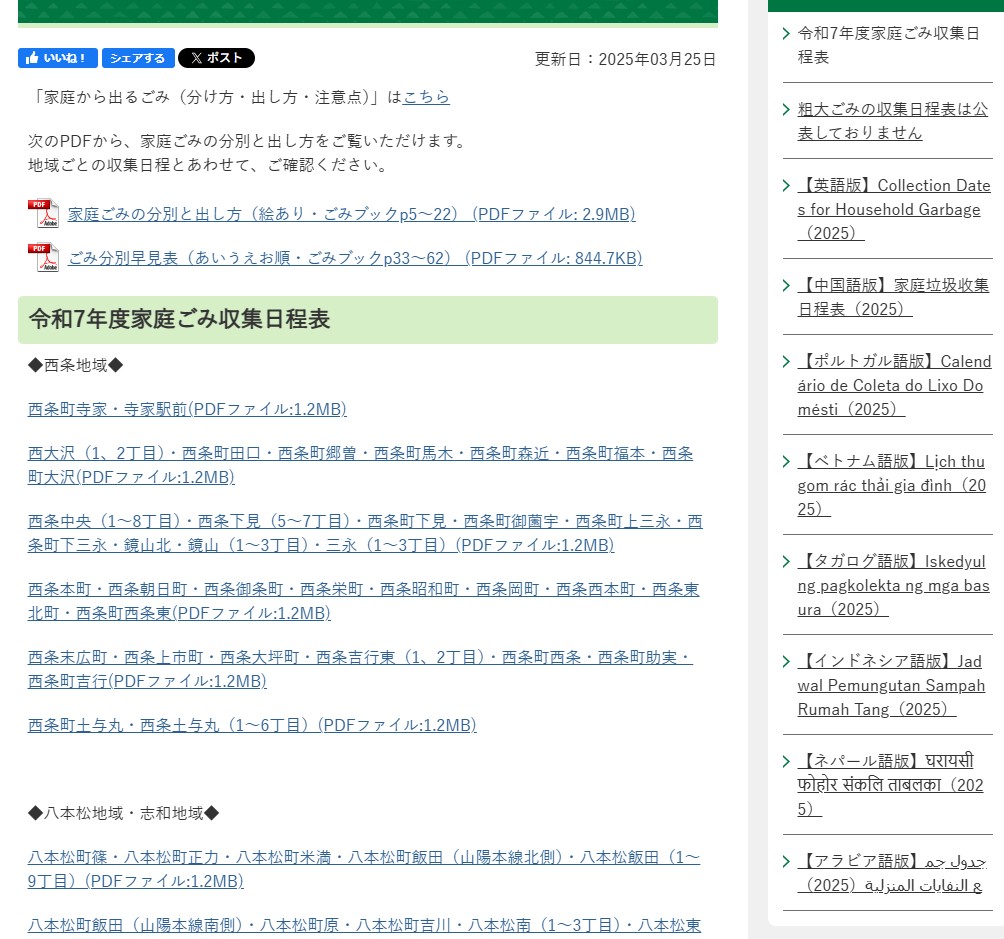1004x939 pixels.
Task: Click the arrow beside 粗大ごみの収集日程表 entry
Action: [787, 109]
